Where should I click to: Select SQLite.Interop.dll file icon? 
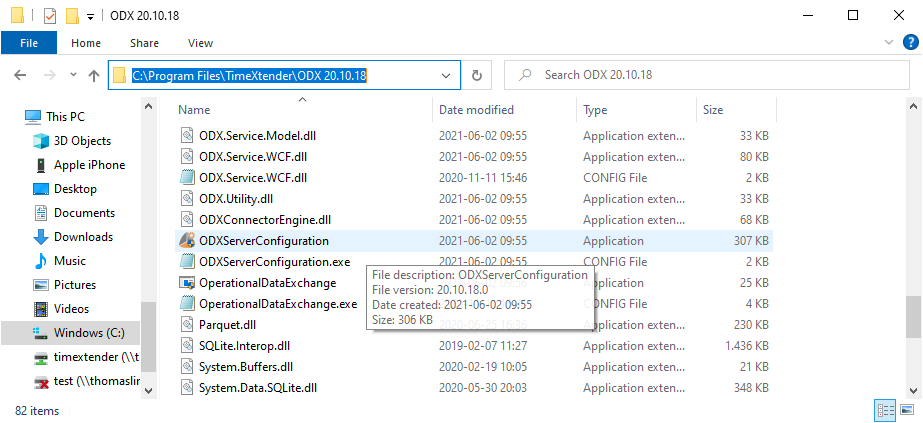click(187, 346)
